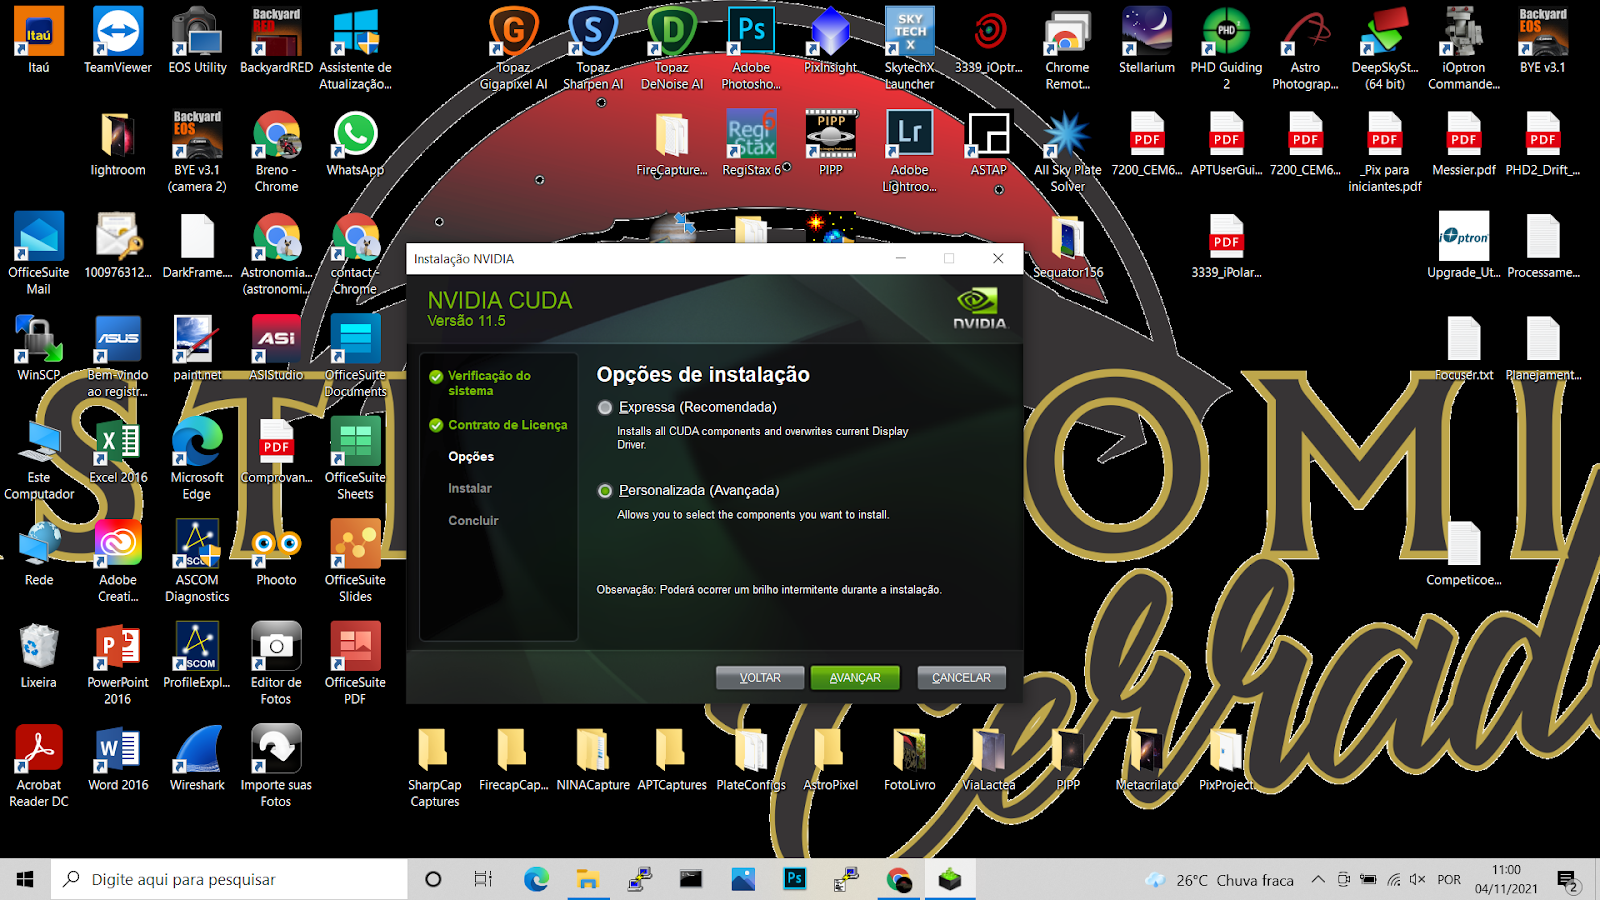Open the 11:00 clock and date
1600x900 pixels.
(x=1506, y=879)
